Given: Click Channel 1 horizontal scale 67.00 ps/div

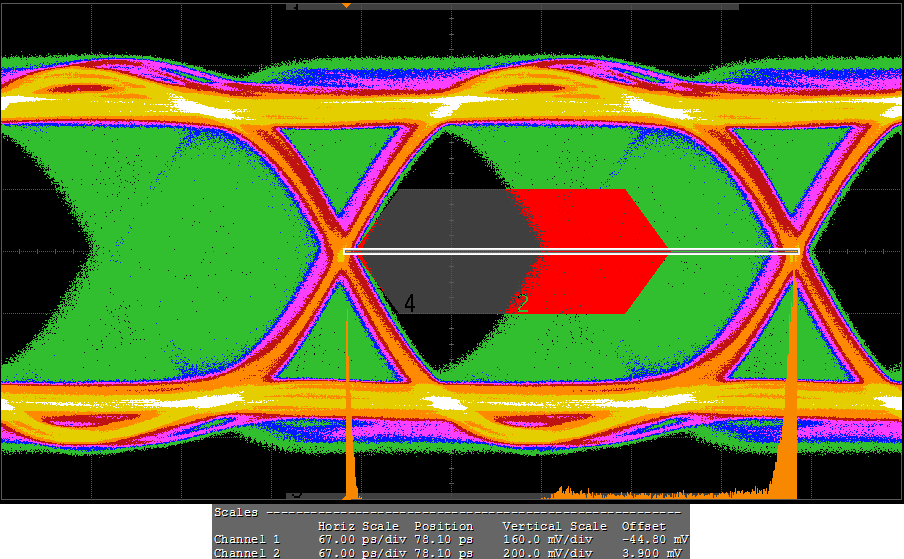Looking at the screenshot, I should [x=361, y=539].
